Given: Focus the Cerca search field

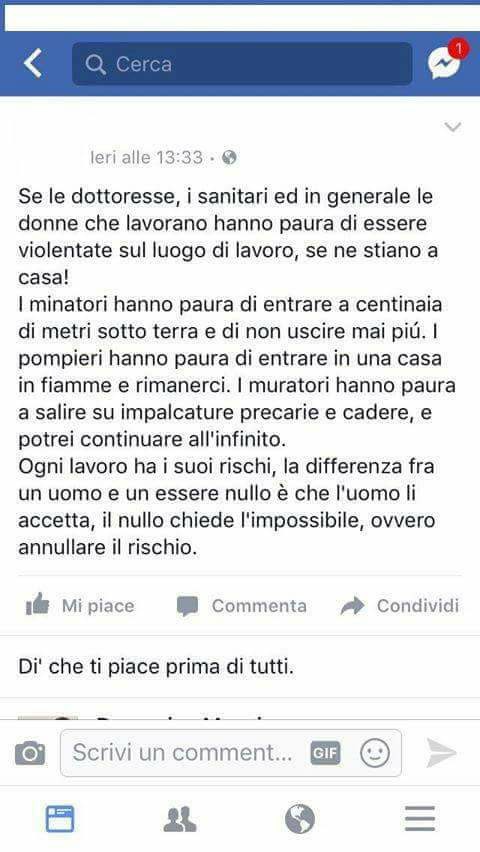Looking at the screenshot, I should tap(242, 64).
